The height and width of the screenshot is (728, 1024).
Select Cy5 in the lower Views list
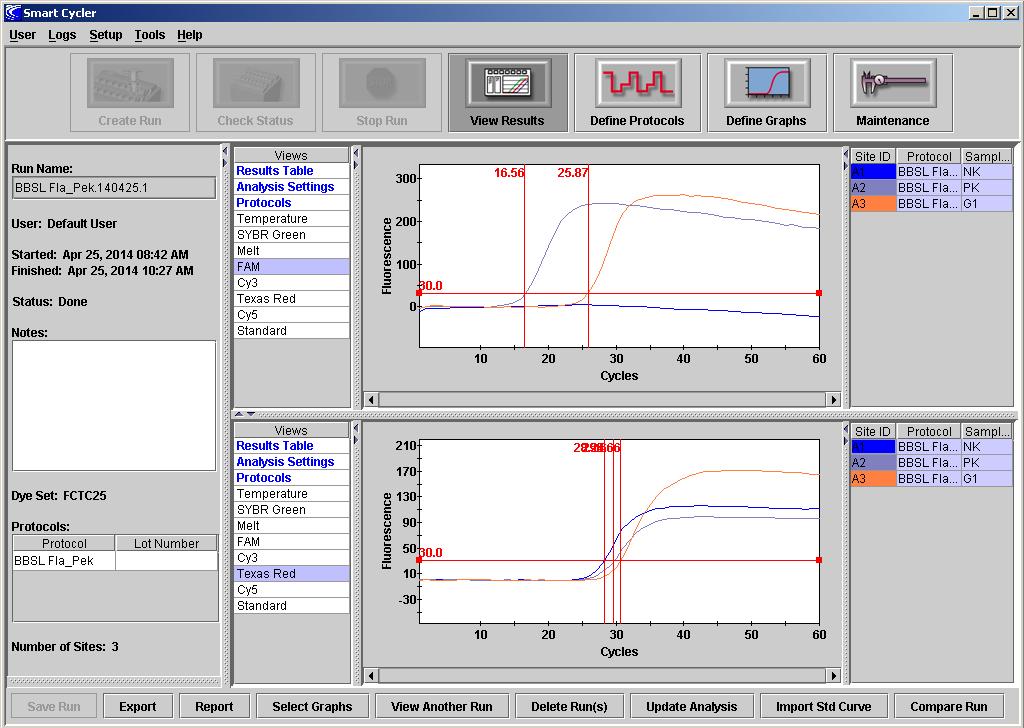[x=291, y=590]
